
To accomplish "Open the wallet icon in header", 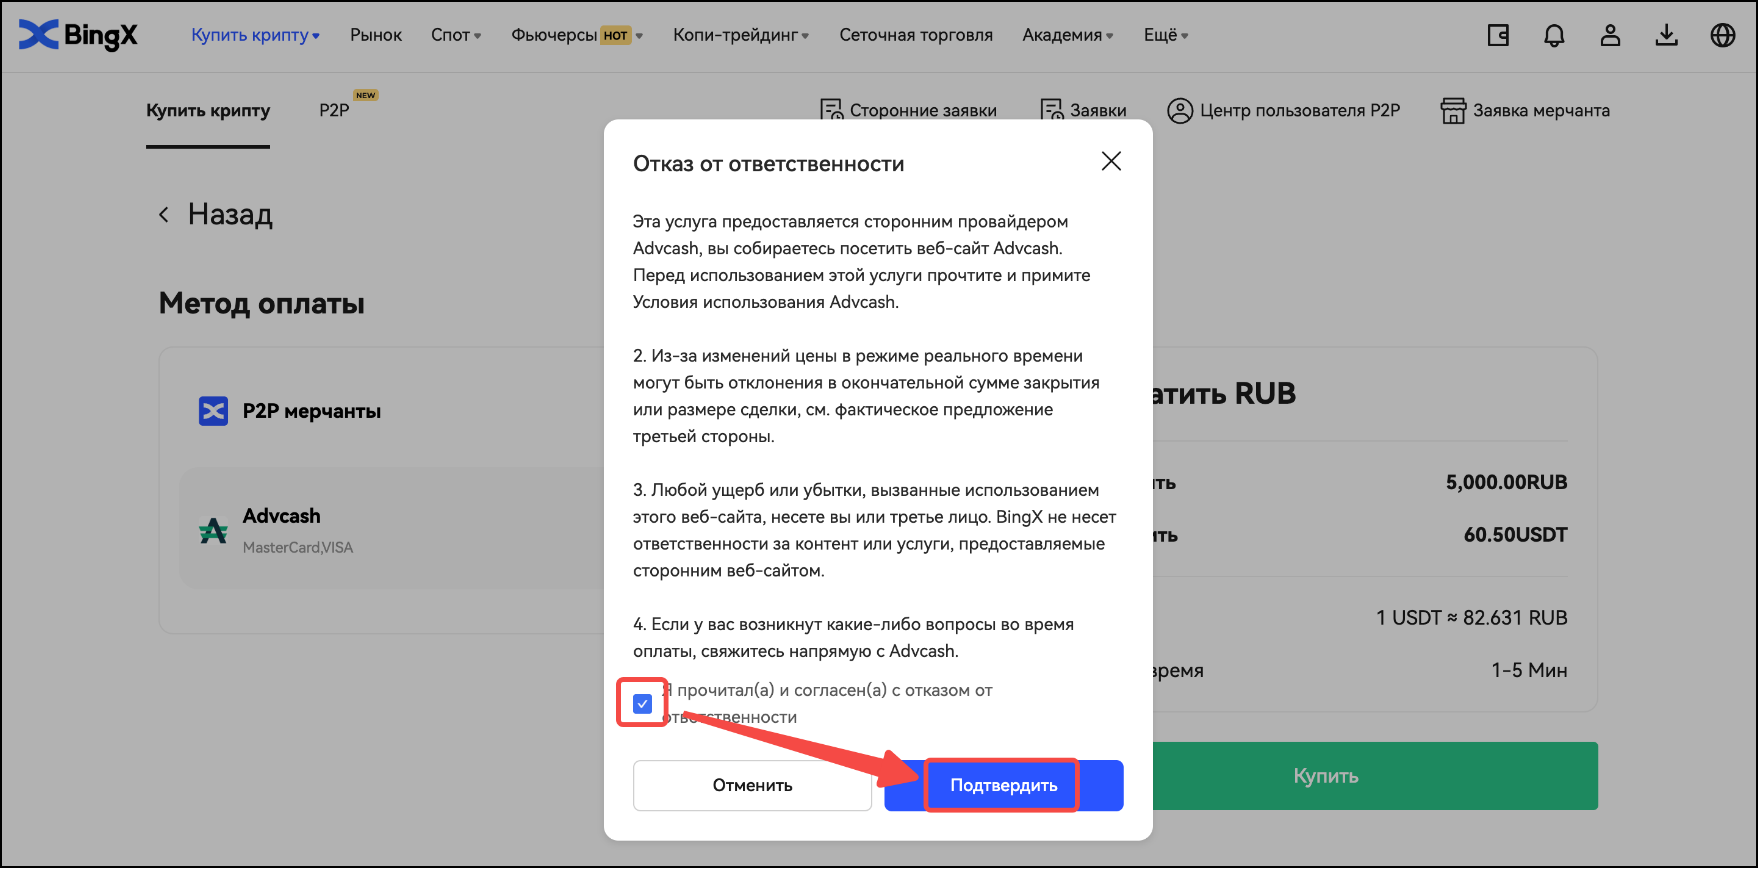I will pos(1498,35).
